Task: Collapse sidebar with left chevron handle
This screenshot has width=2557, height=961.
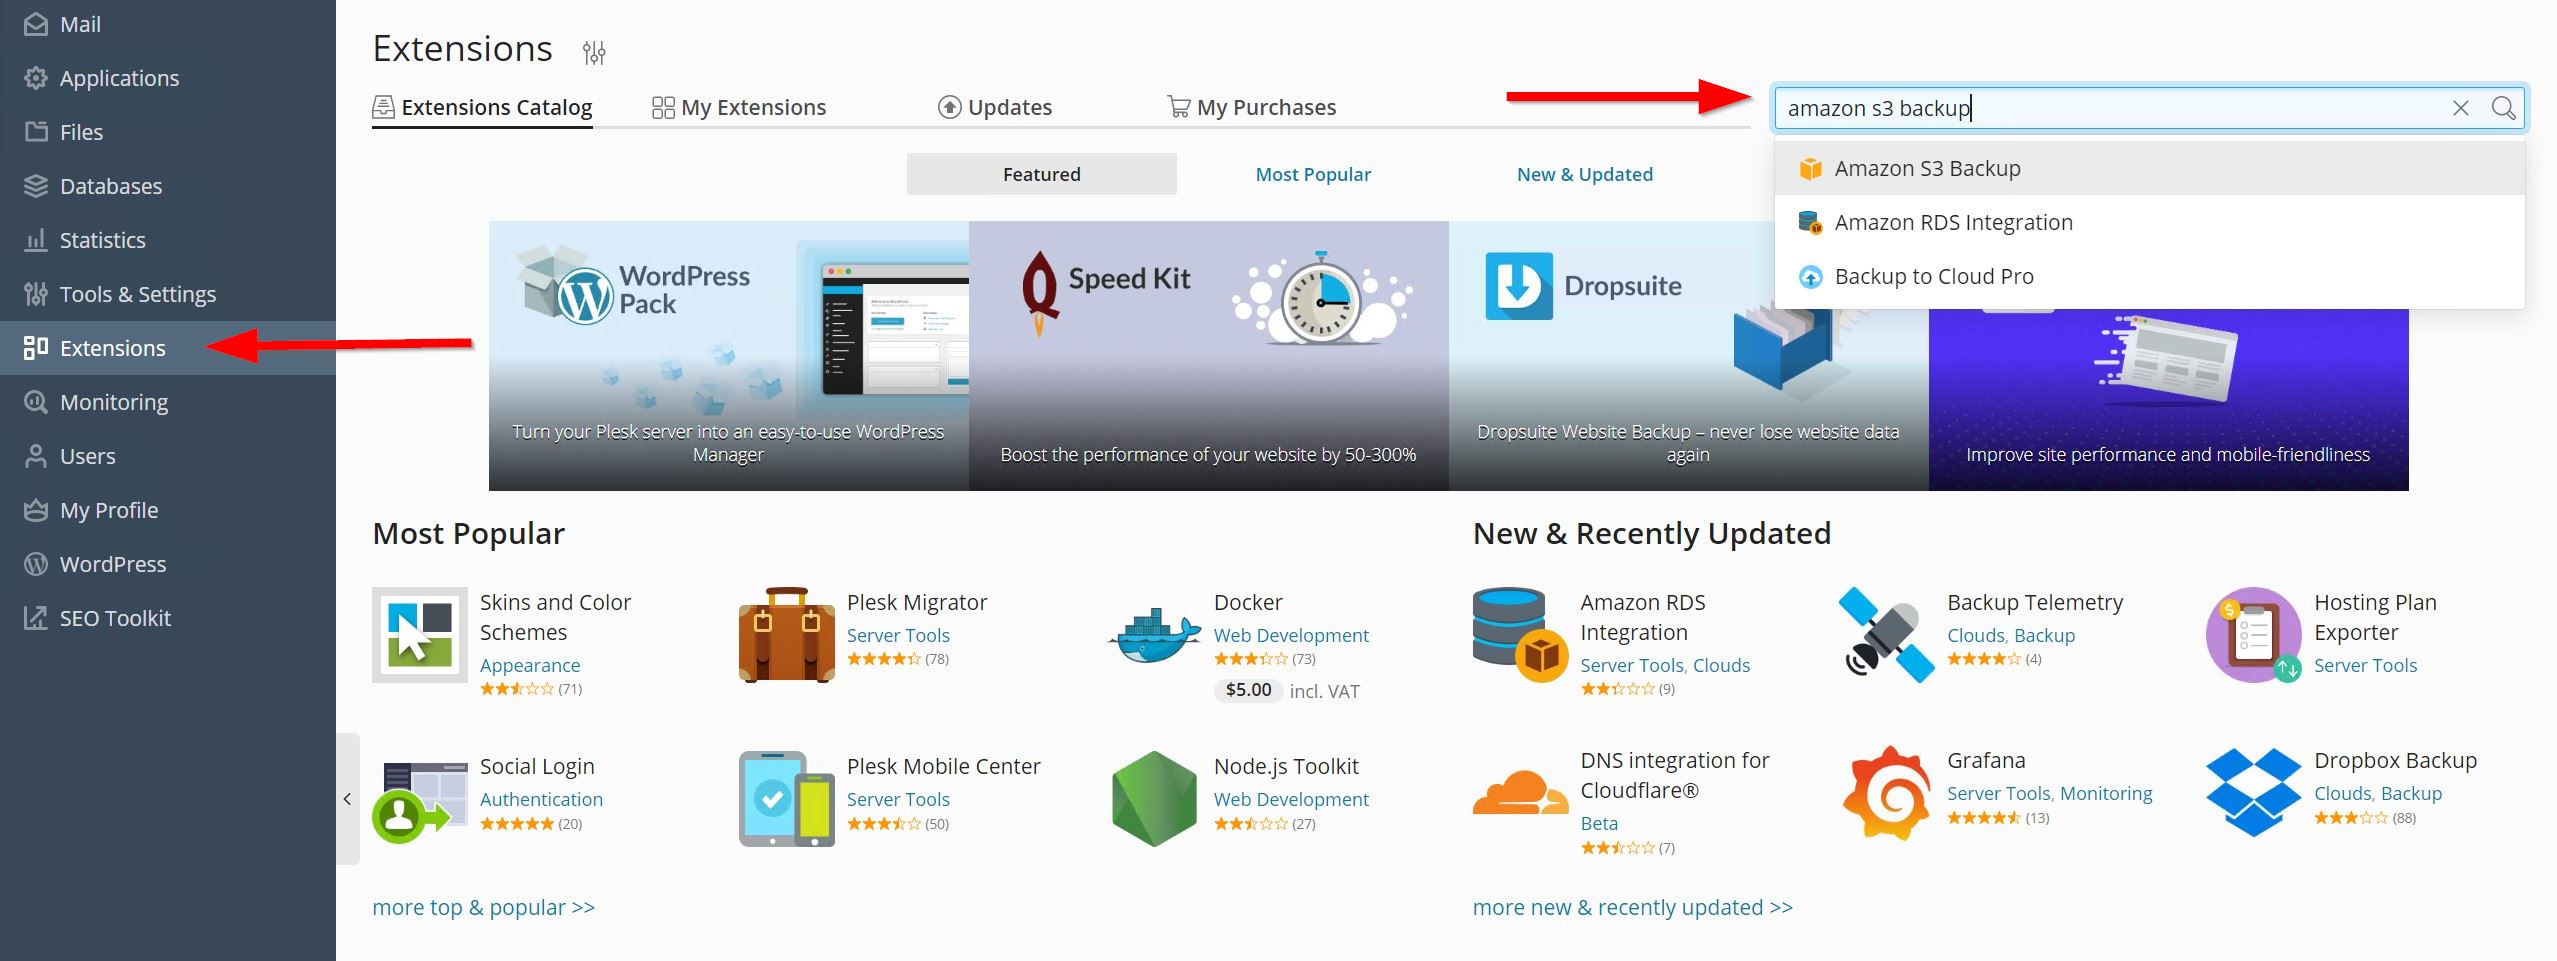Action: pos(347,799)
